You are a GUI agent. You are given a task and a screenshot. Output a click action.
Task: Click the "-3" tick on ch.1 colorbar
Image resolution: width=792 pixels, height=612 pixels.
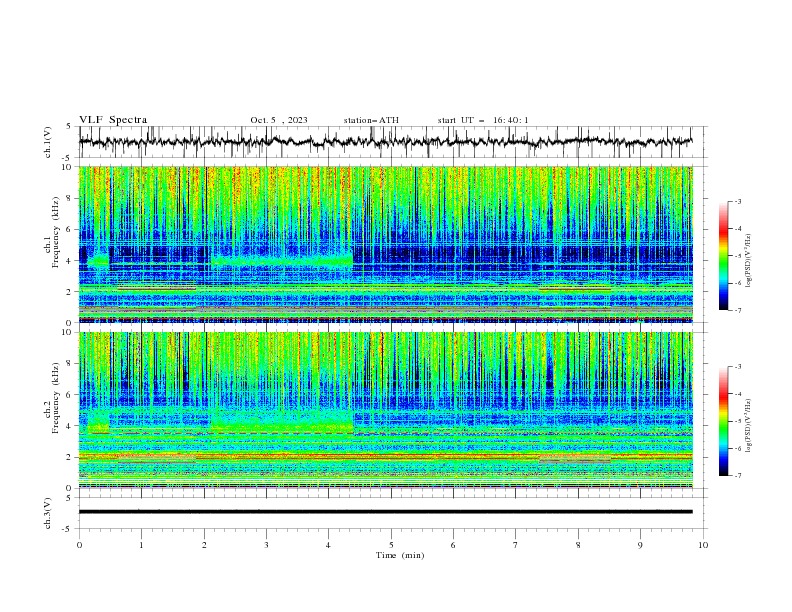click(x=737, y=201)
